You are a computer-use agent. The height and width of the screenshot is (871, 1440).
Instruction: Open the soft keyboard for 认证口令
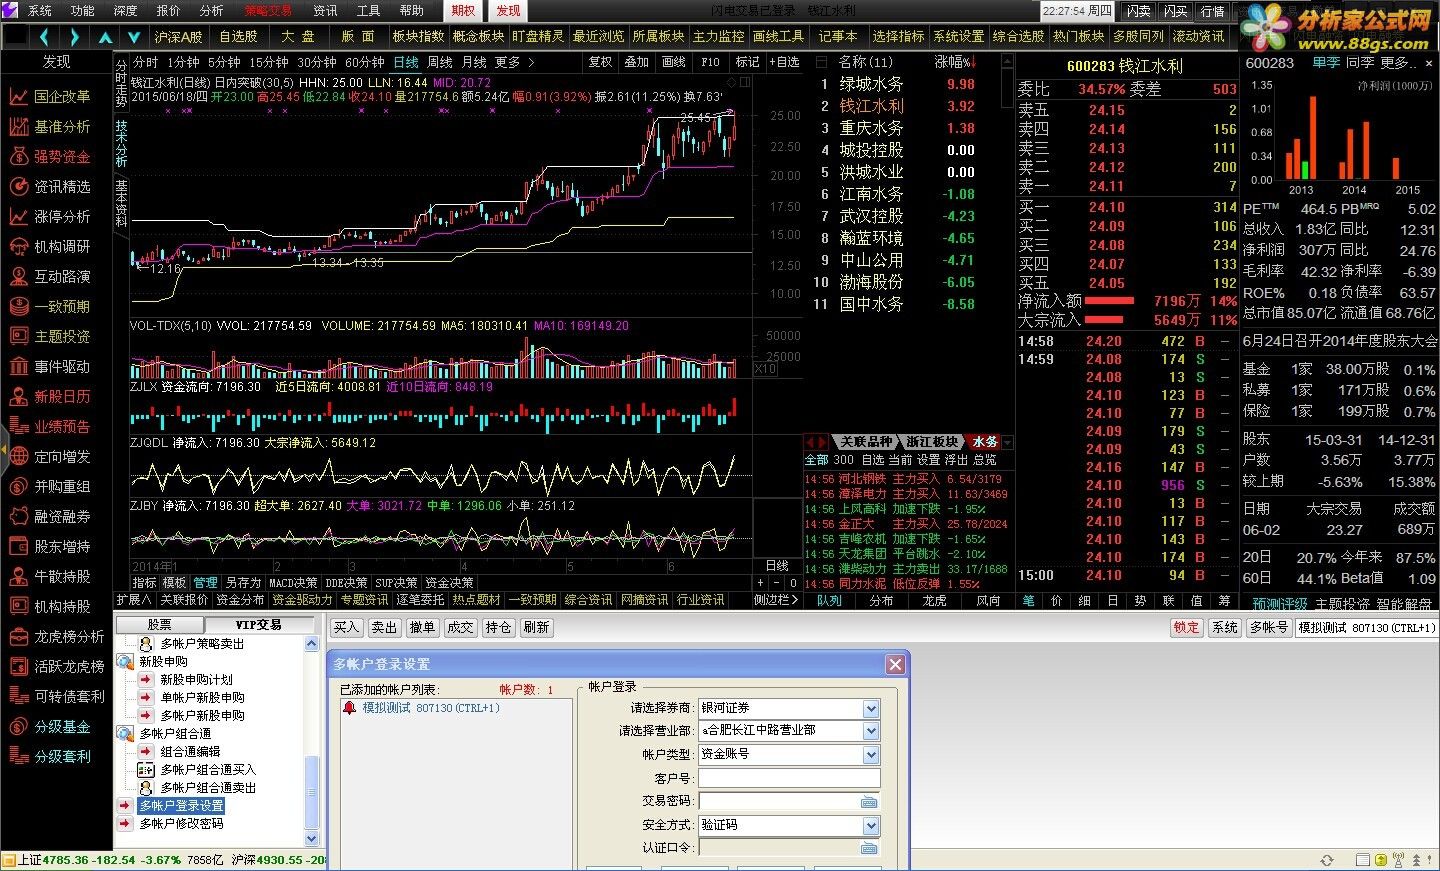pyautogui.click(x=869, y=848)
